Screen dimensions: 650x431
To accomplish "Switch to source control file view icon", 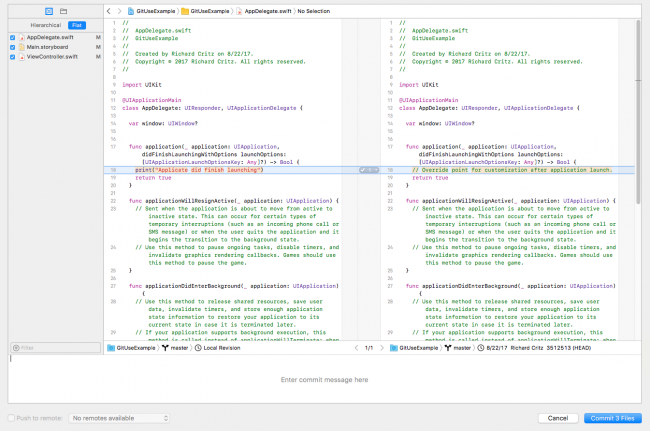I will coord(49,11).
